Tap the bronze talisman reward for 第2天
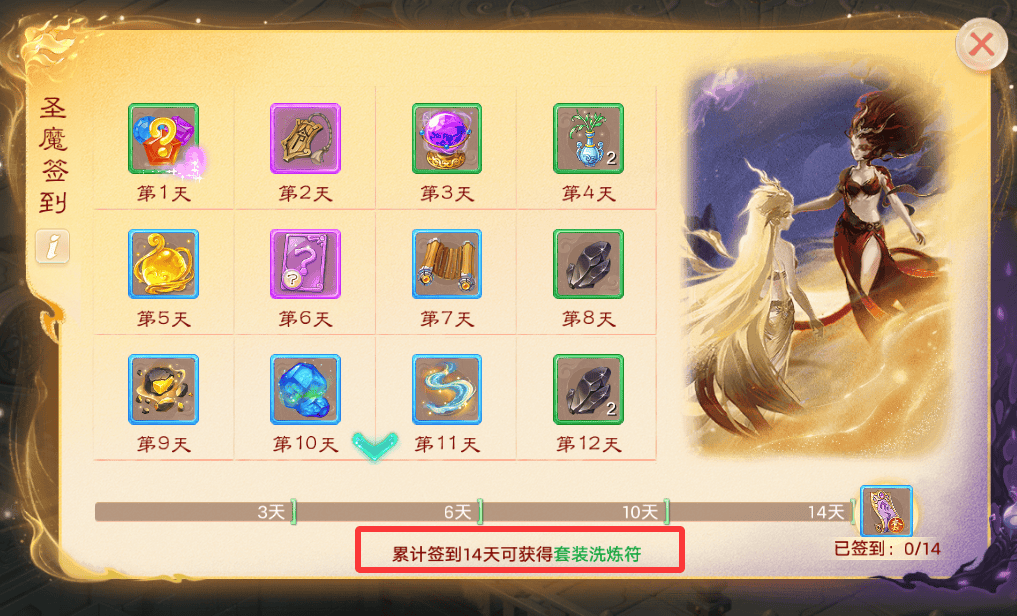The width and height of the screenshot is (1017, 616). pyautogui.click(x=305, y=138)
